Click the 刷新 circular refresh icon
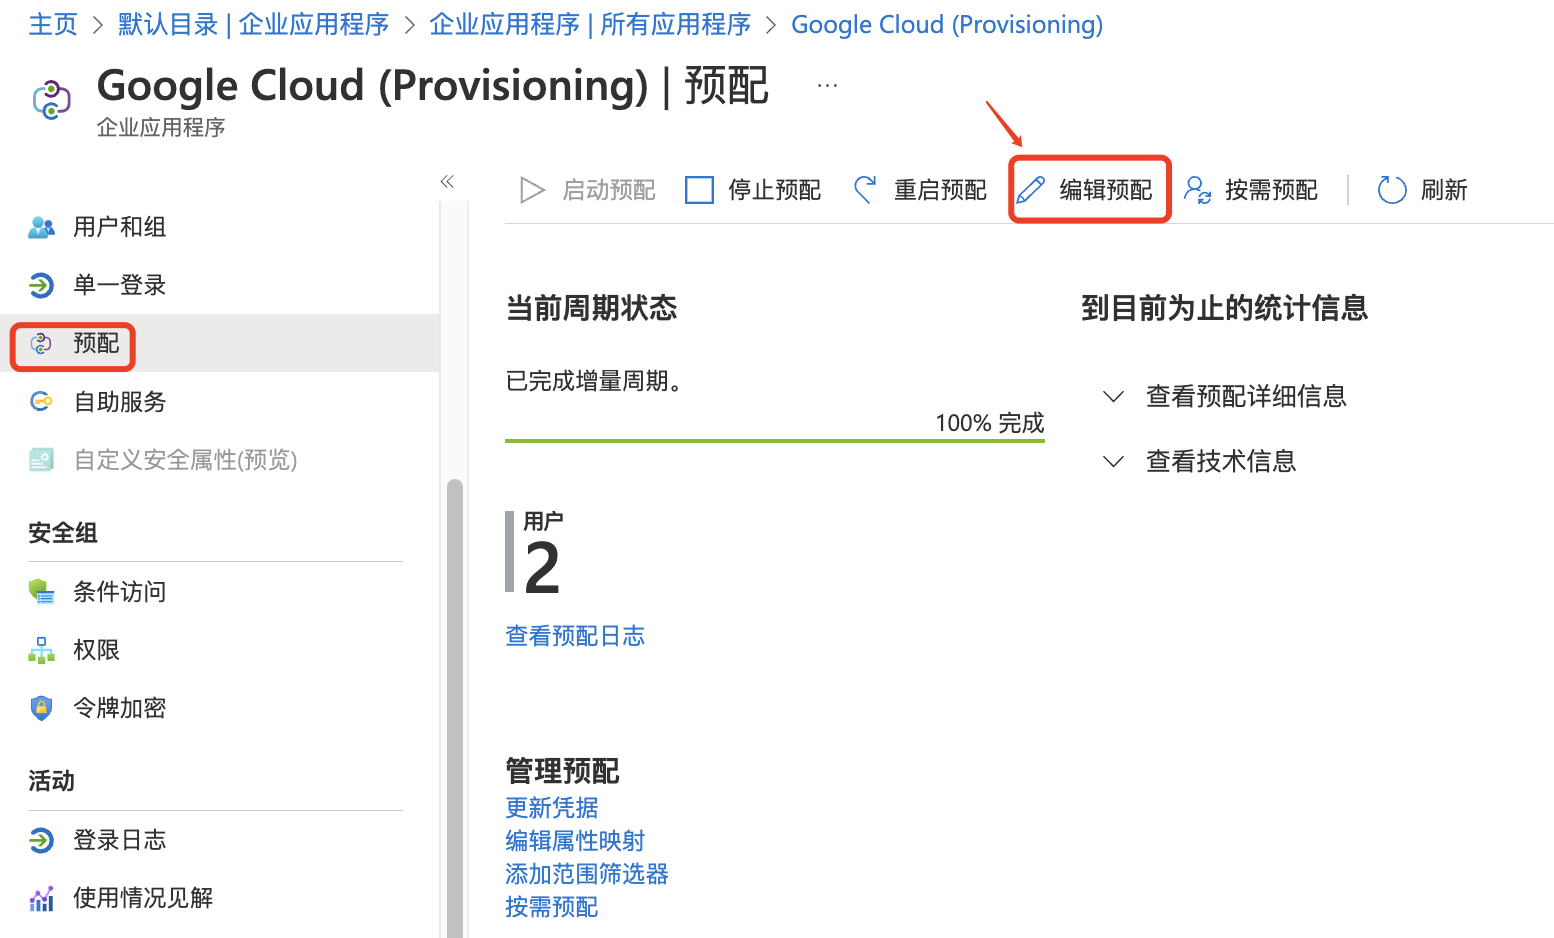Screen dimensions: 1554x938 1392,190
